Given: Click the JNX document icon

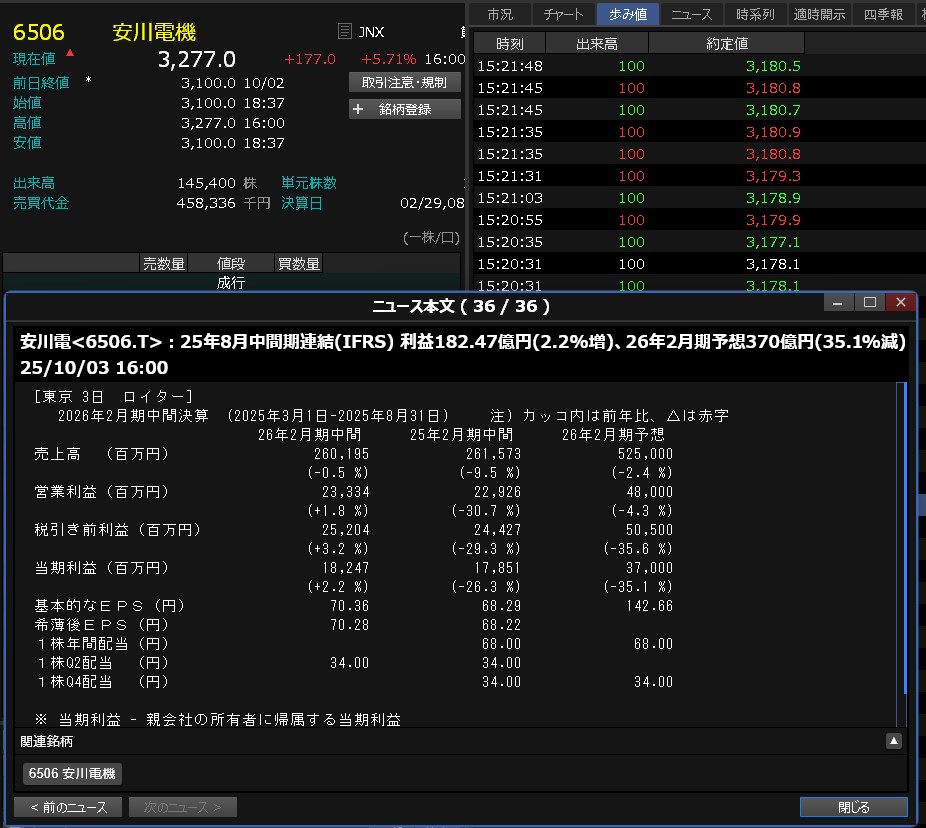Looking at the screenshot, I should [345, 32].
